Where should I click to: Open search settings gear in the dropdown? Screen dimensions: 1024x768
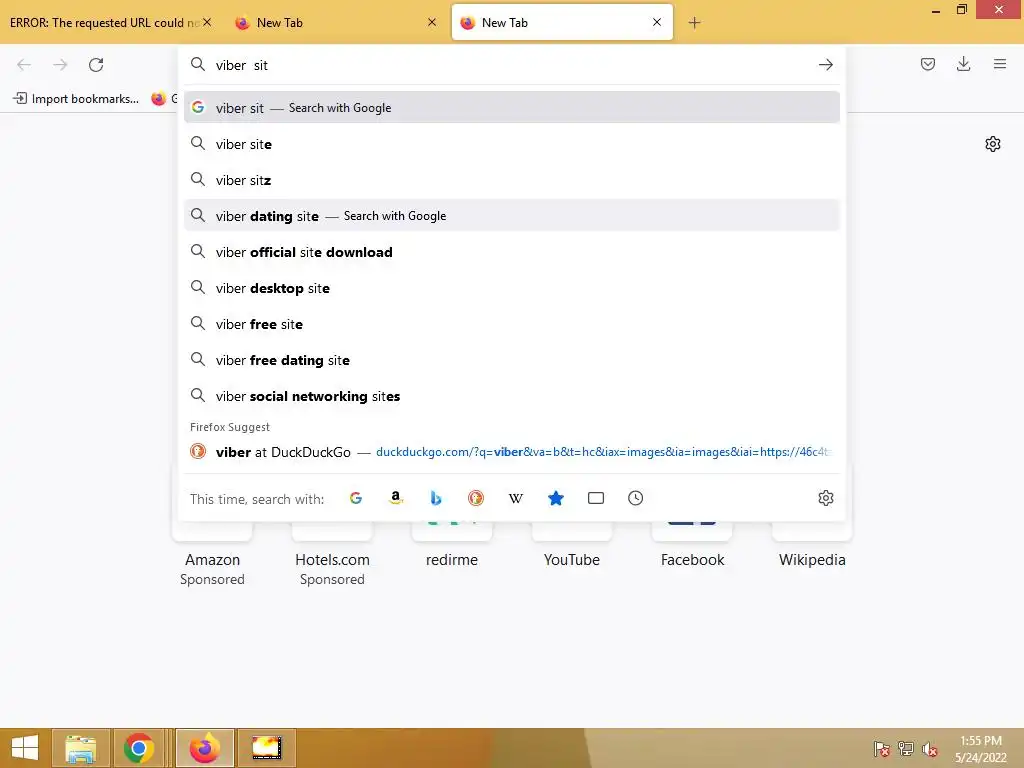(825, 498)
